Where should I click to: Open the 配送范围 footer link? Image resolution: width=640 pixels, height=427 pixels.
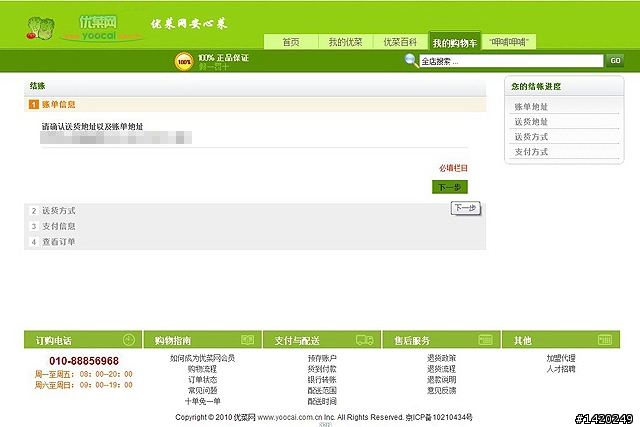(x=322, y=390)
